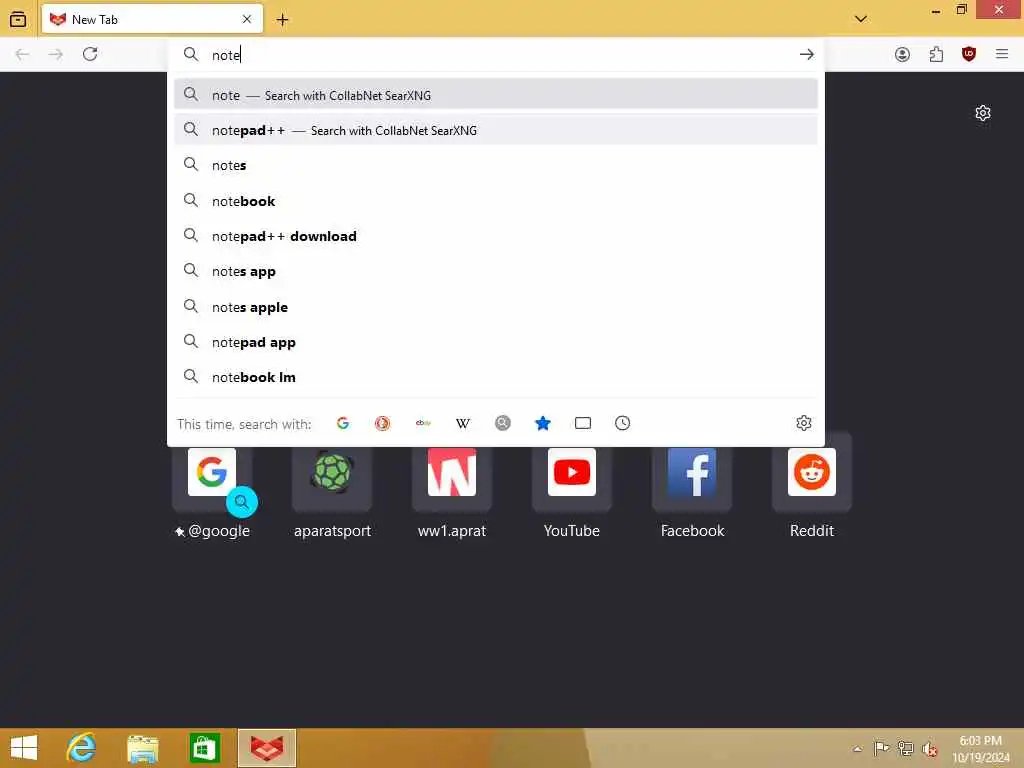Choose the 'notebook lm' suggestion
Viewport: 1024px width, 768px height.
click(x=496, y=377)
